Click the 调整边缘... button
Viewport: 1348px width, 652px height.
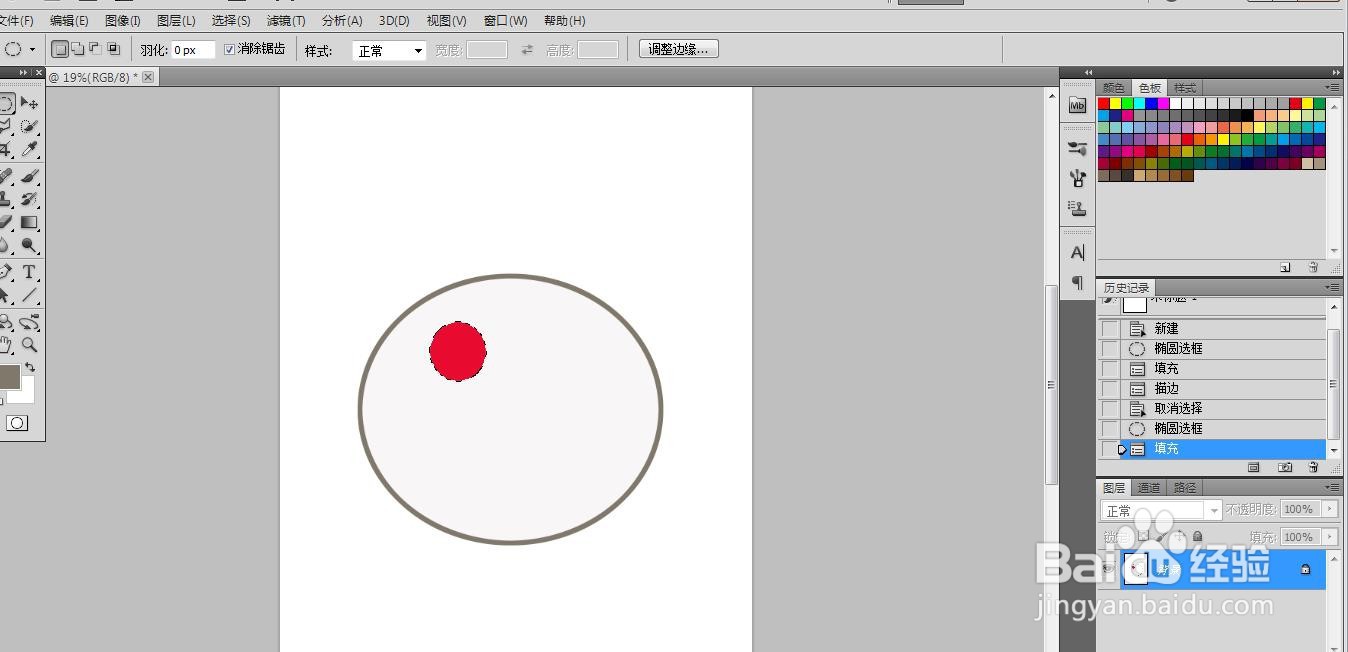point(679,49)
